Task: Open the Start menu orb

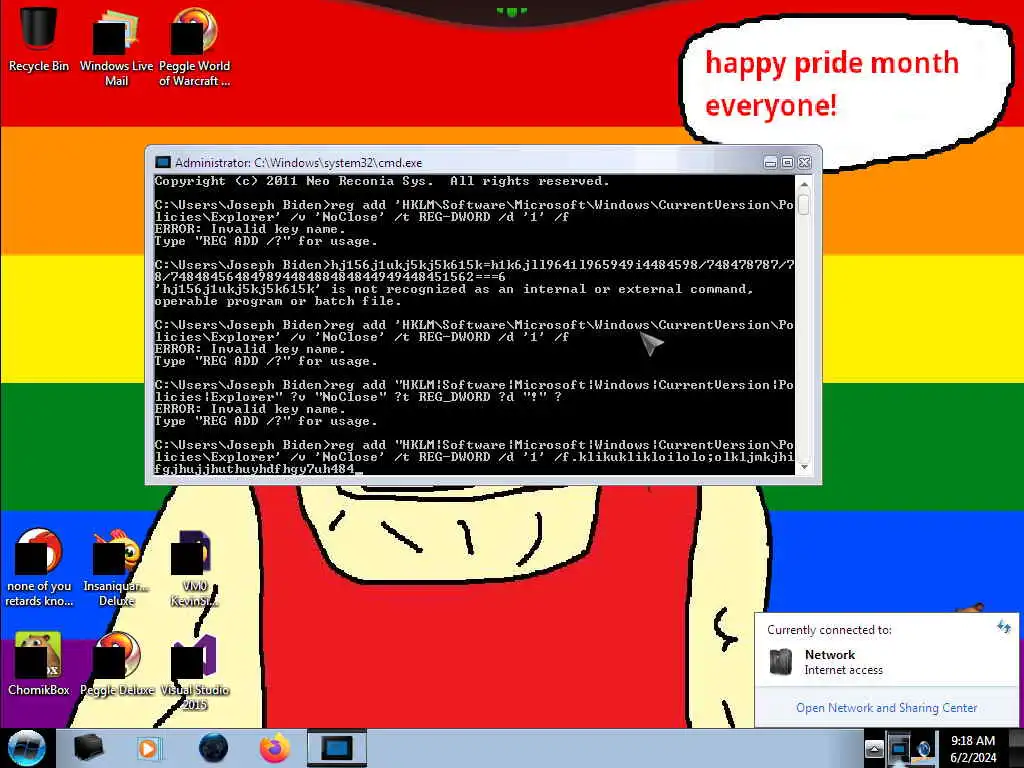Action: click(27, 748)
